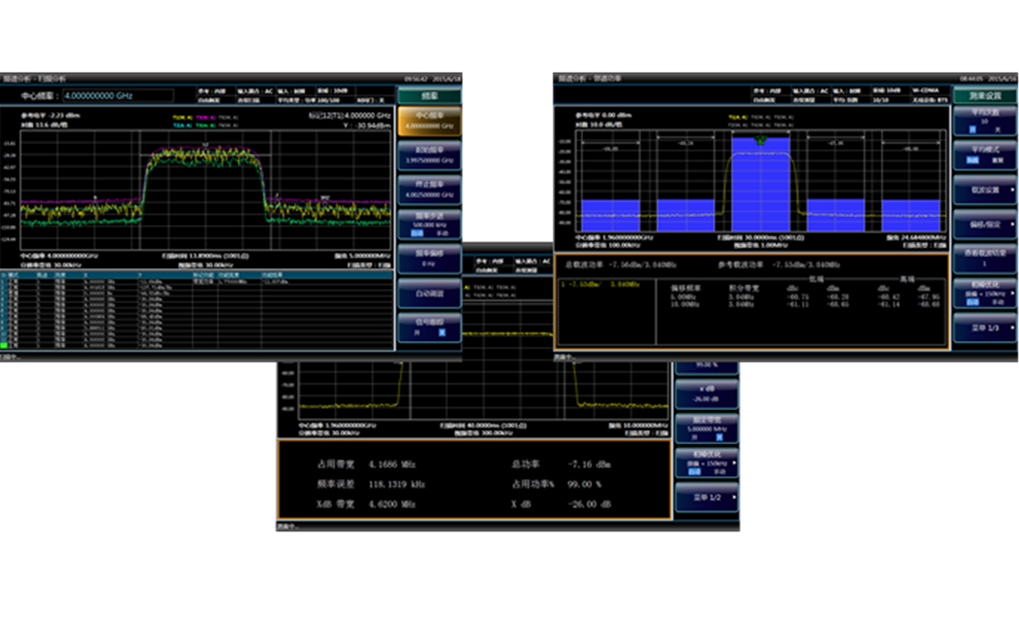This screenshot has height=631, width=1019.
Task: Open the 频率偏移 0 Hz softkey
Action: pos(430,259)
